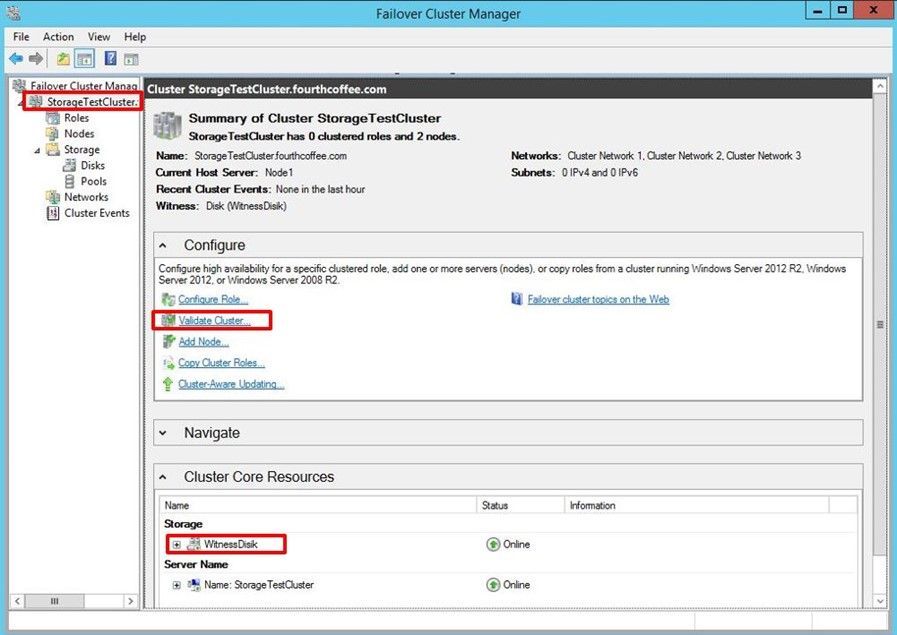Click the Configure Role icon
Image resolution: width=897 pixels, height=635 pixels.
[168, 299]
